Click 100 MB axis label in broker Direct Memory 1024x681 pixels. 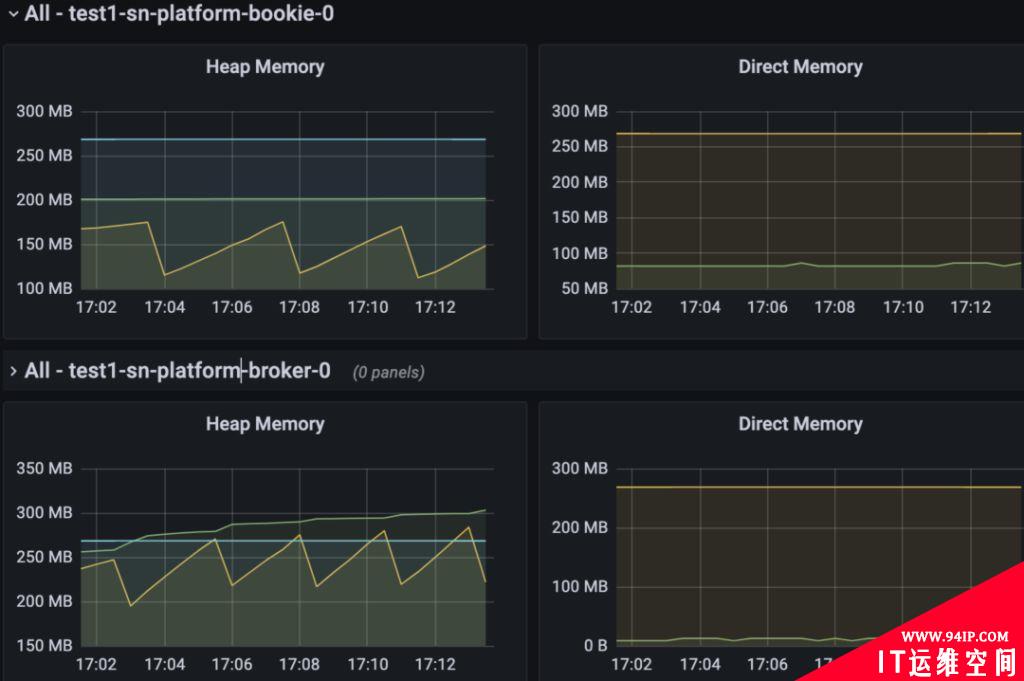tap(580, 586)
